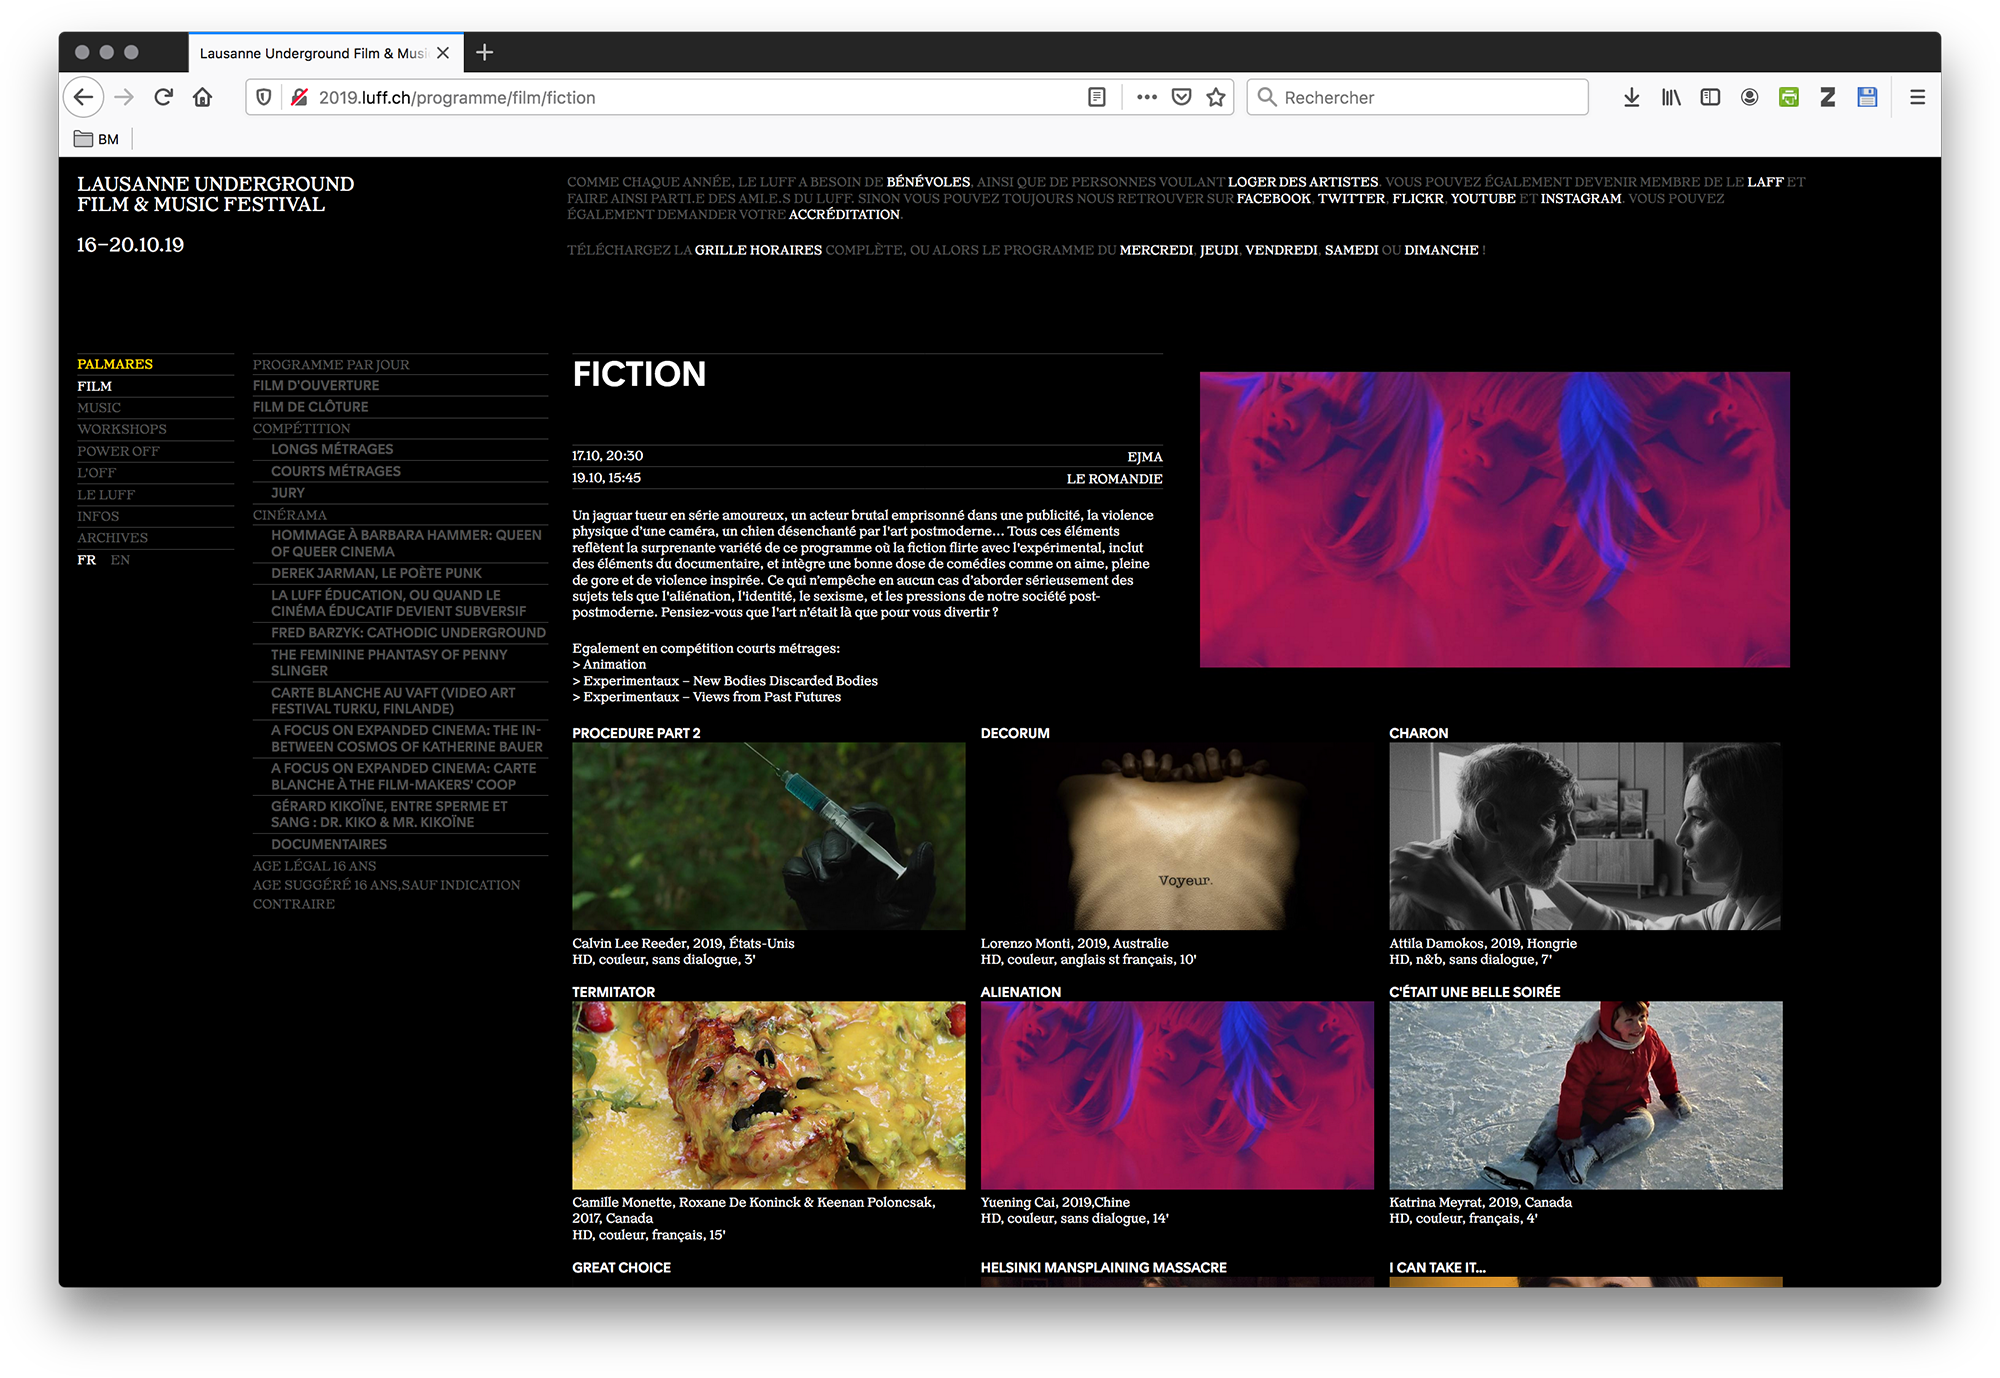2000x1378 pixels.
Task: Select FILM in the left menu
Action: coord(95,386)
